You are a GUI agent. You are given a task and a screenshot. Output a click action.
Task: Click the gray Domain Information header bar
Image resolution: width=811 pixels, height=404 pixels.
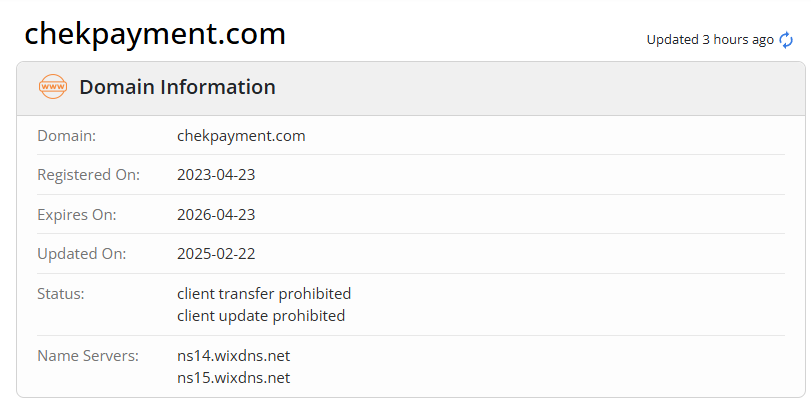click(x=500, y=87)
